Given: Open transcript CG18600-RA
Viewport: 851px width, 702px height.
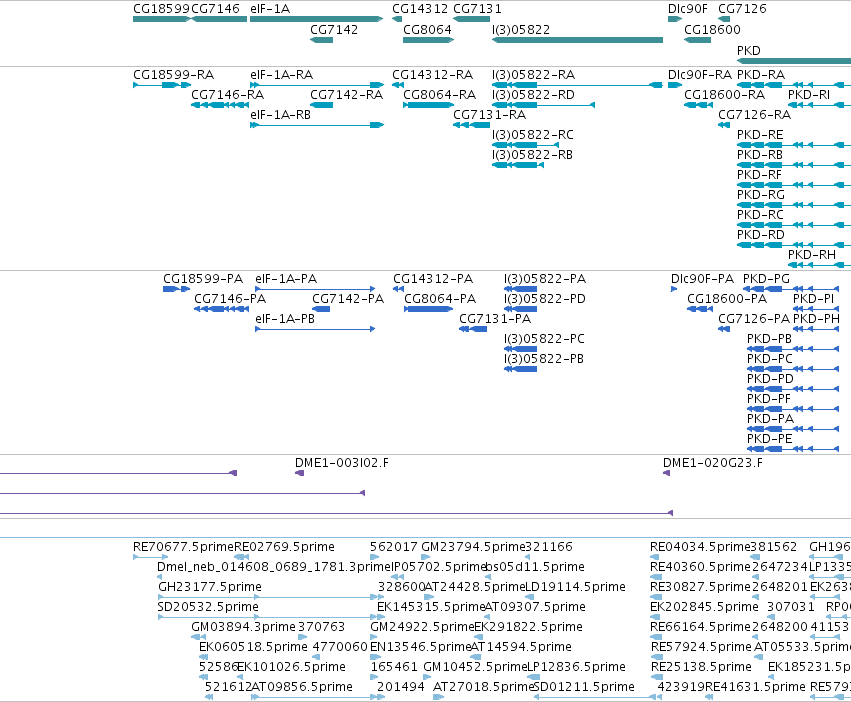Looking at the screenshot, I should [725, 95].
